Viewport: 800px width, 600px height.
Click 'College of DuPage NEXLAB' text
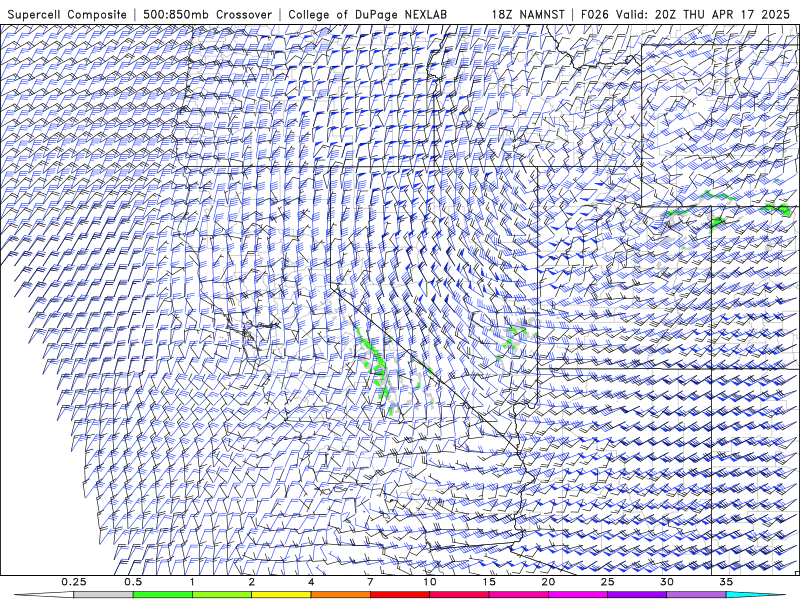(367, 14)
